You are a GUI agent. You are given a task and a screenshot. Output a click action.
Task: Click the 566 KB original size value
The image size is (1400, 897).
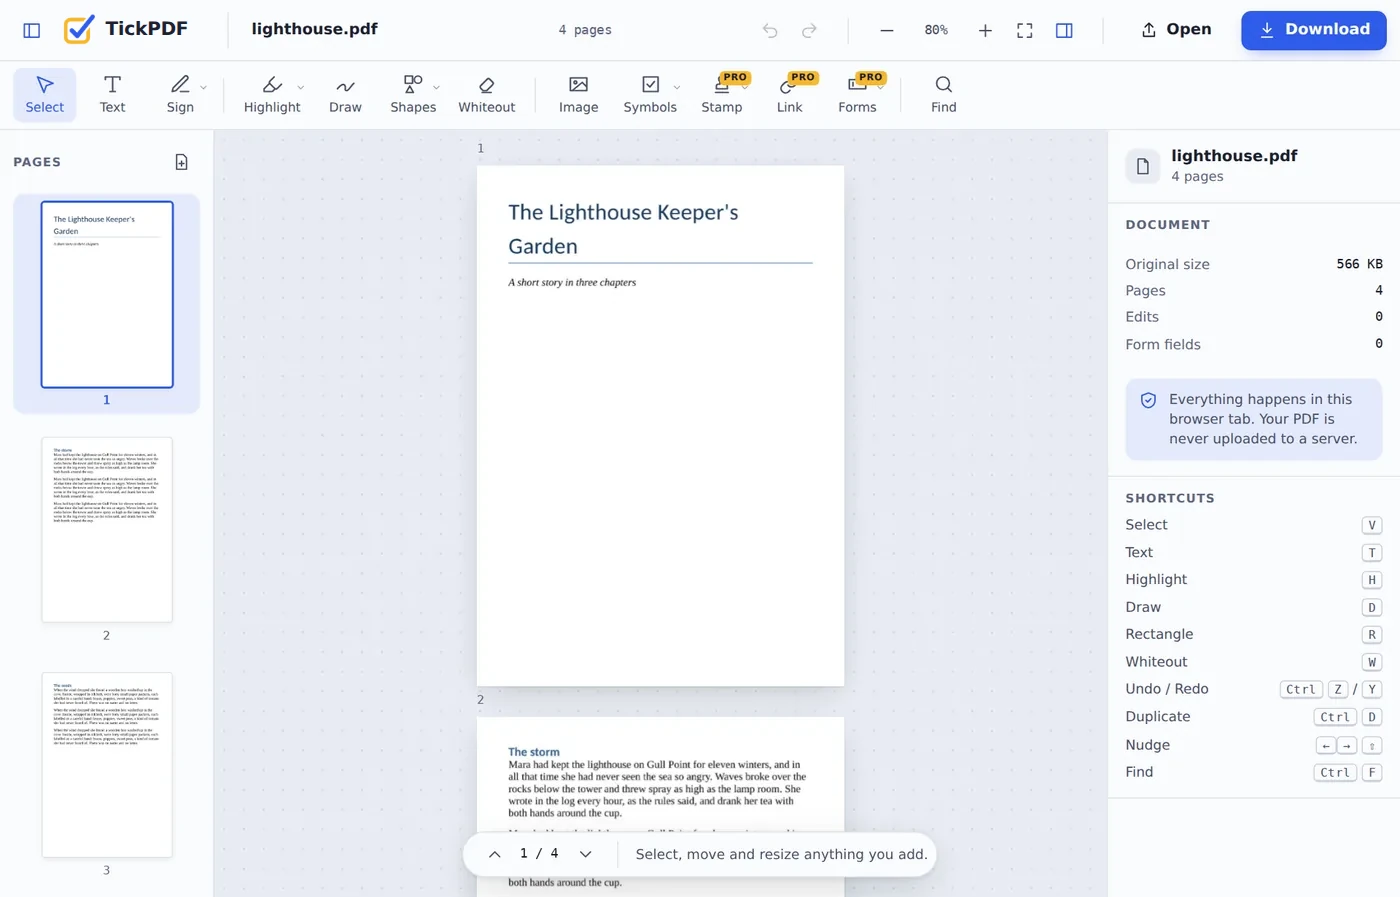click(1360, 264)
